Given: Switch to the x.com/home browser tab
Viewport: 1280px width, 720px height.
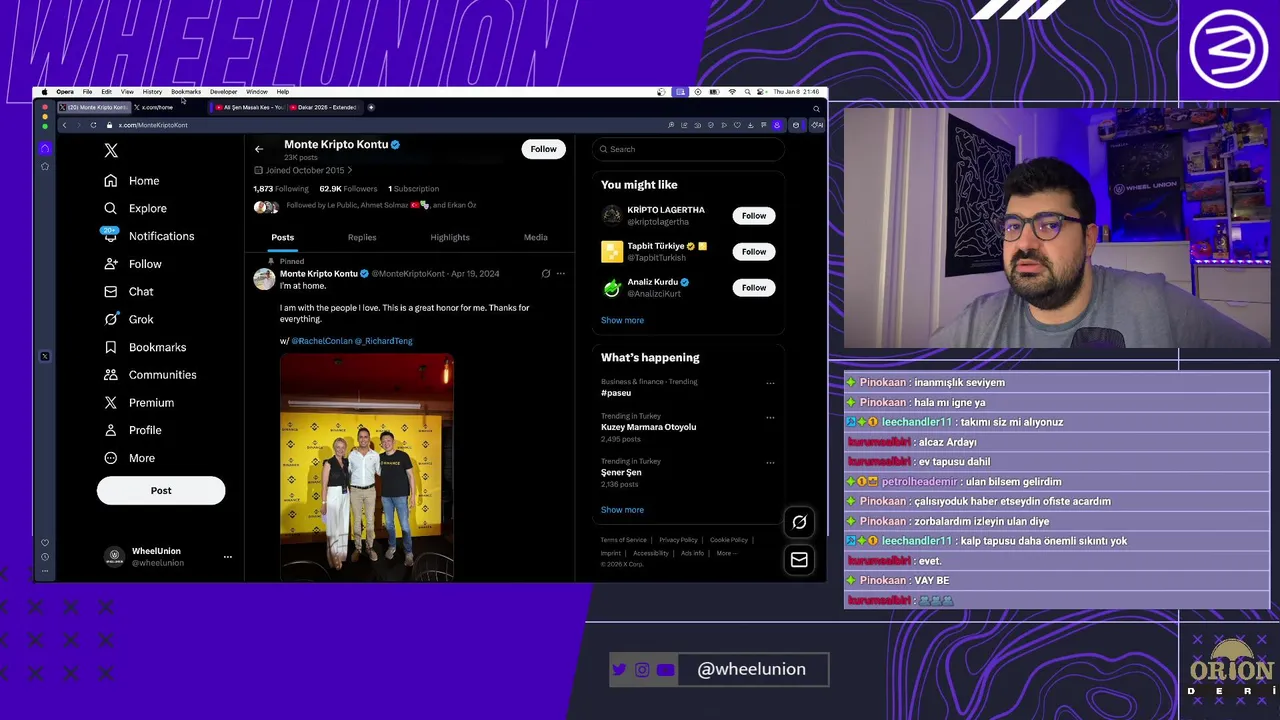Looking at the screenshot, I should 155,107.
